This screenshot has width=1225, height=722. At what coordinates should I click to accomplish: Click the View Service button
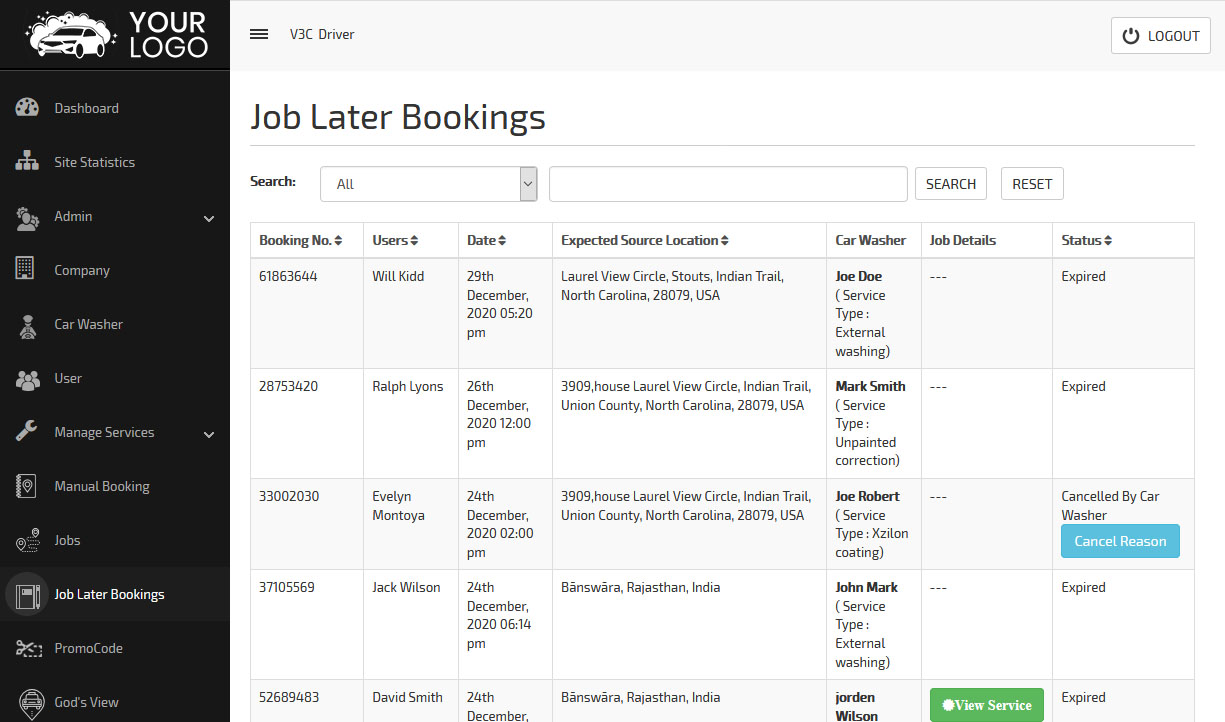pos(987,705)
